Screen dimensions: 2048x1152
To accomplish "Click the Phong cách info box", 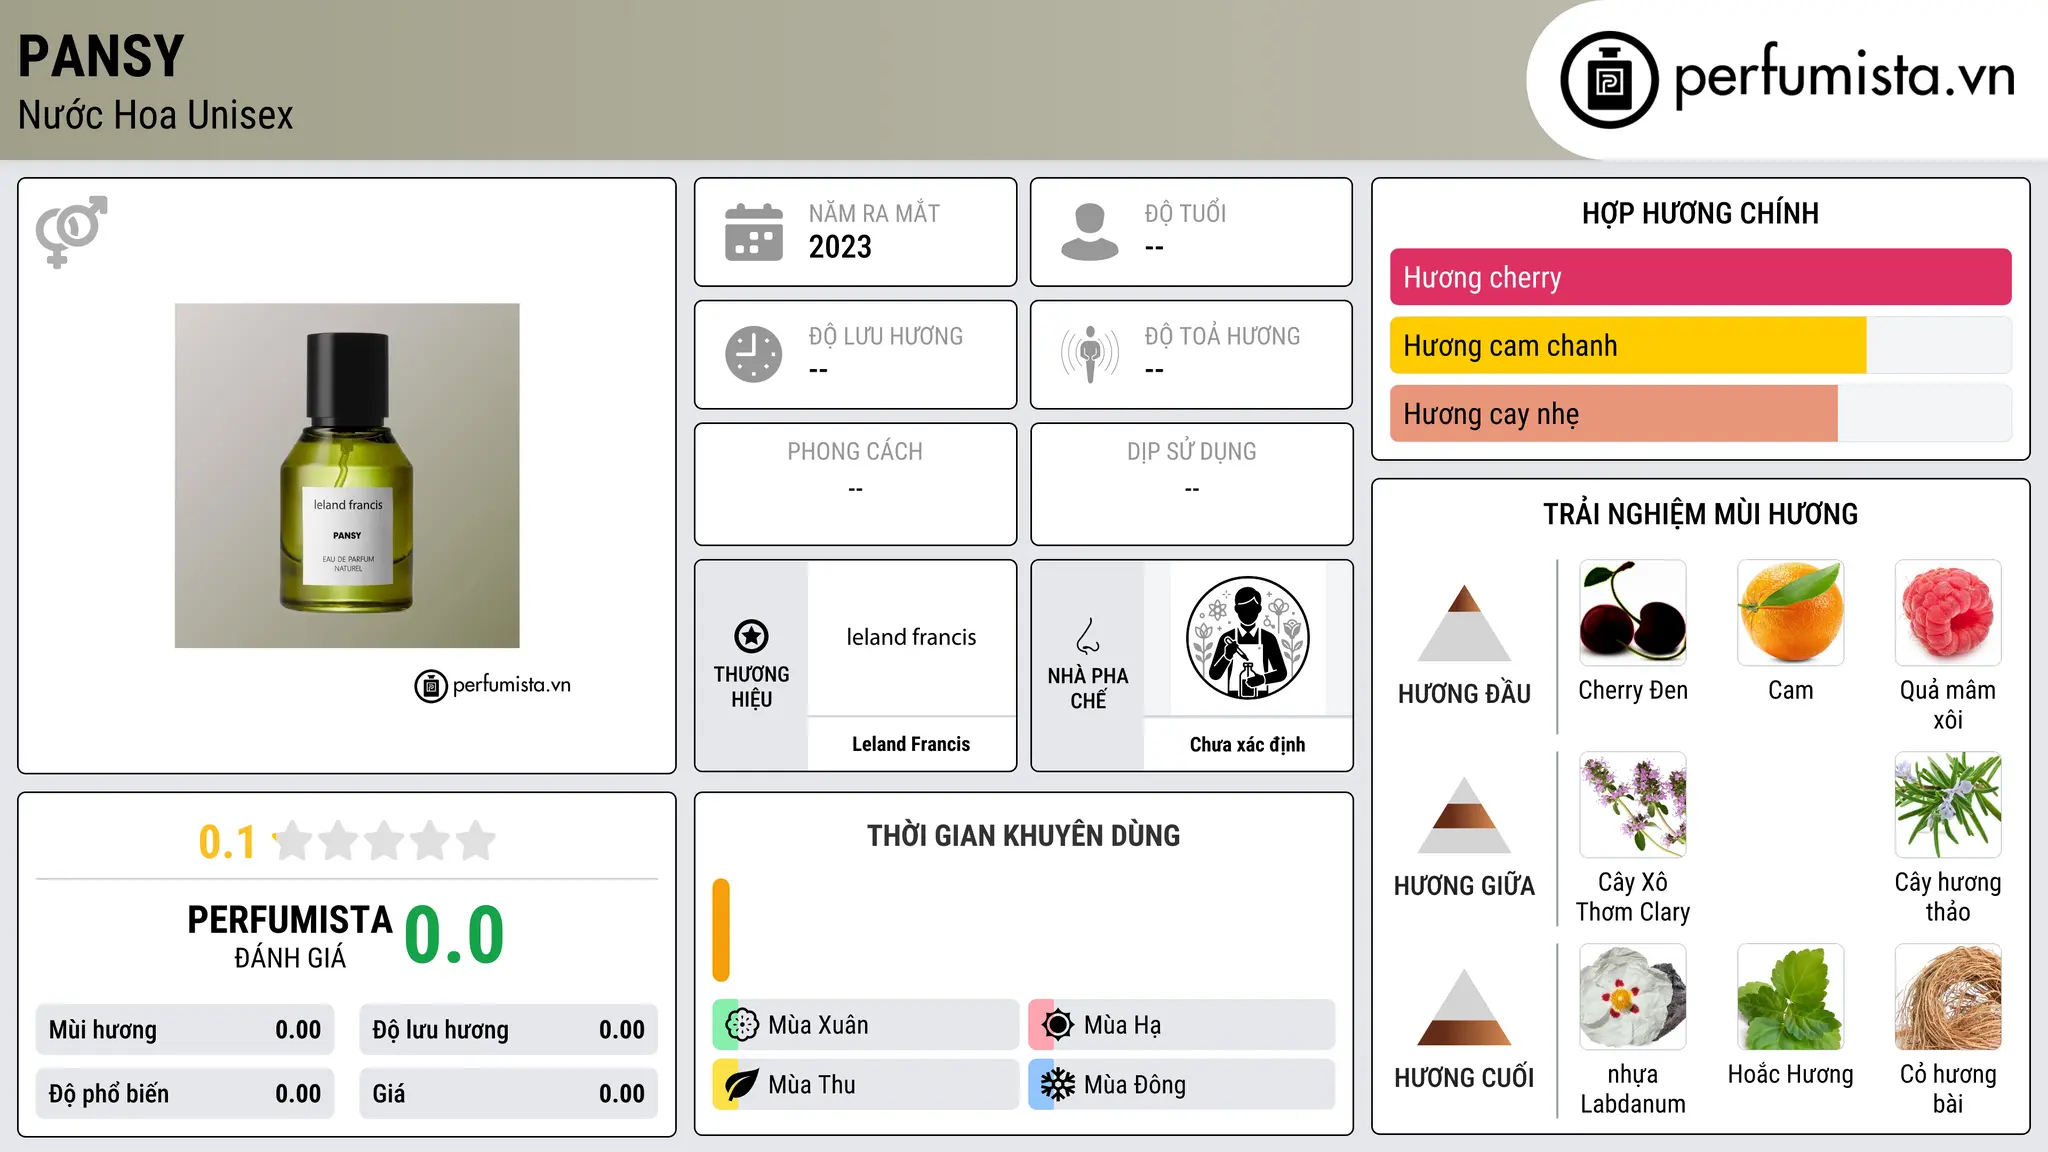I will pyautogui.click(x=855, y=484).
